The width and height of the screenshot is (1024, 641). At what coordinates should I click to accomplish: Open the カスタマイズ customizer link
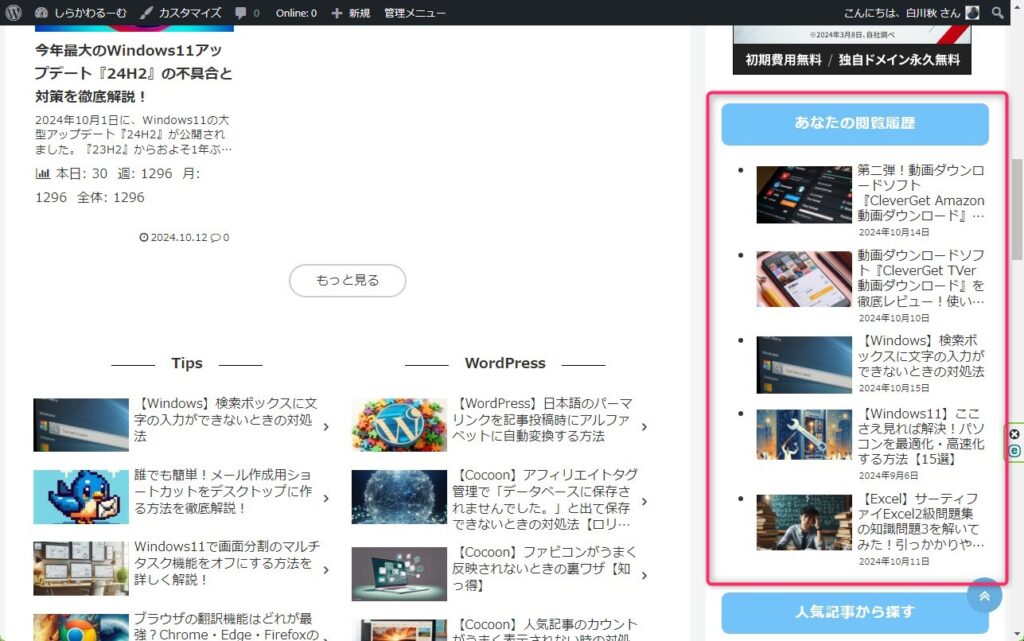[x=180, y=13]
